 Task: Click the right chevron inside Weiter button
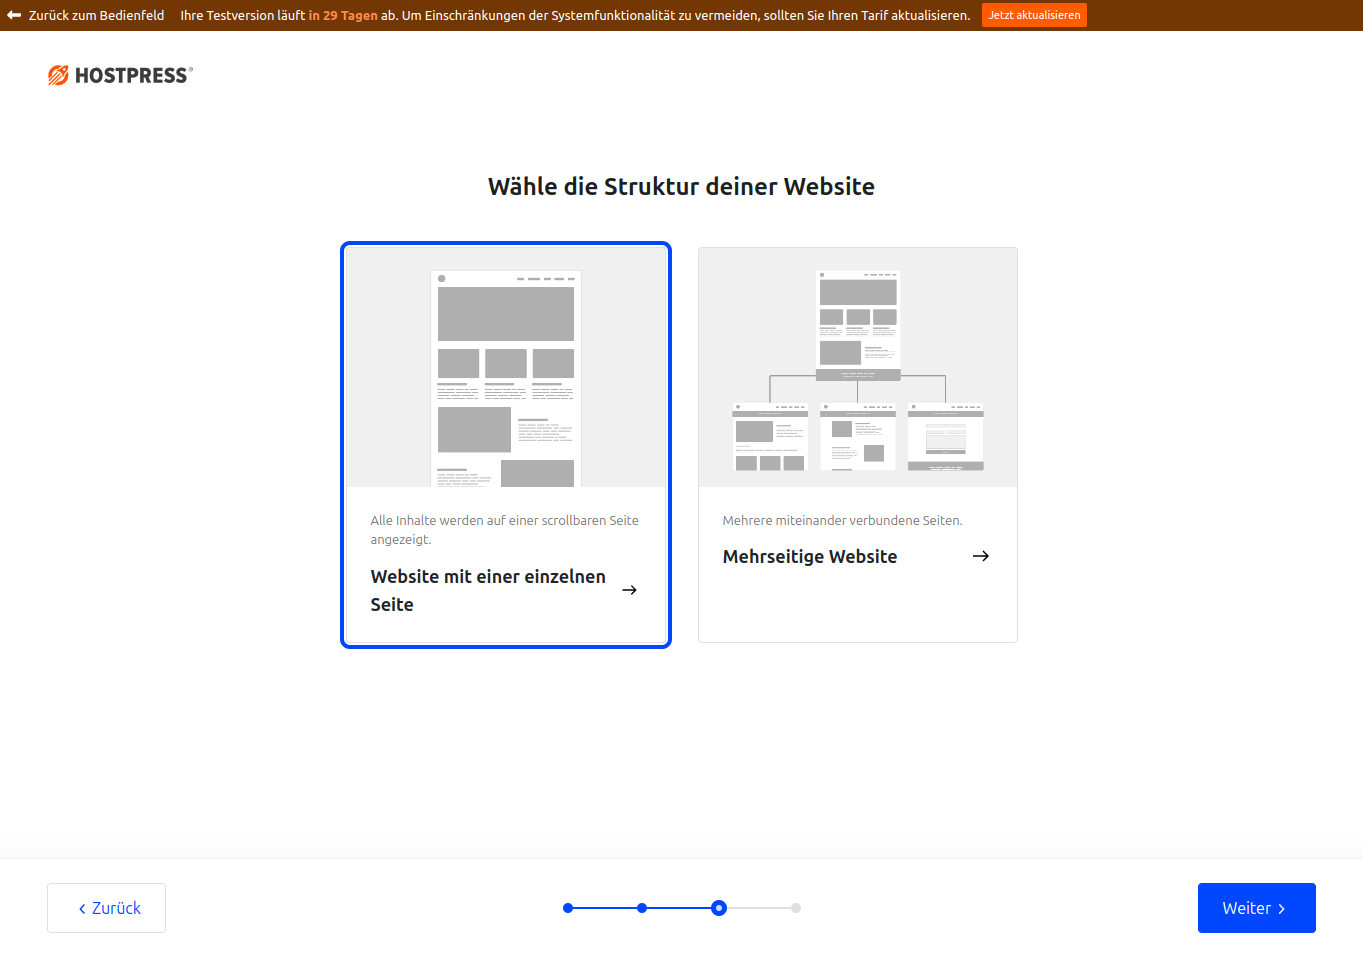pyautogui.click(x=1281, y=909)
